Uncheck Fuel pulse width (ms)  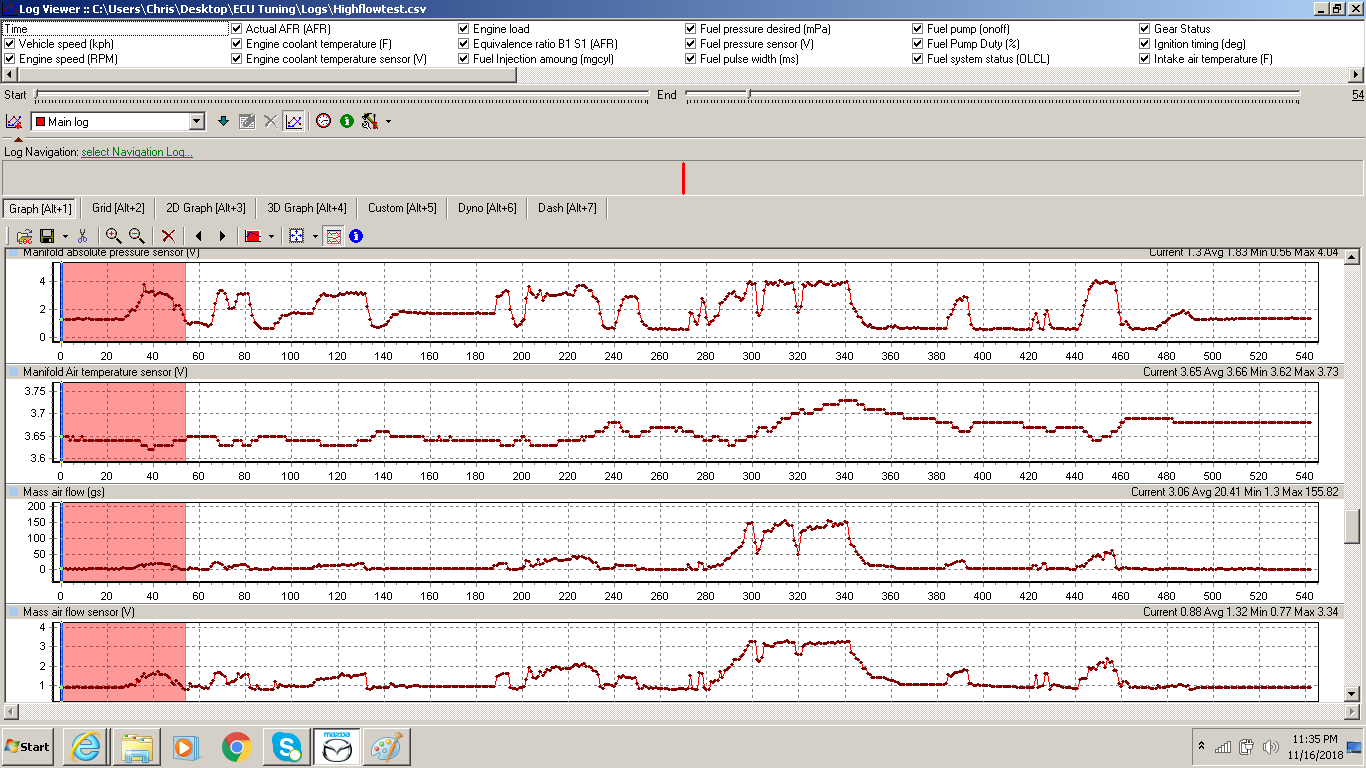pos(691,59)
